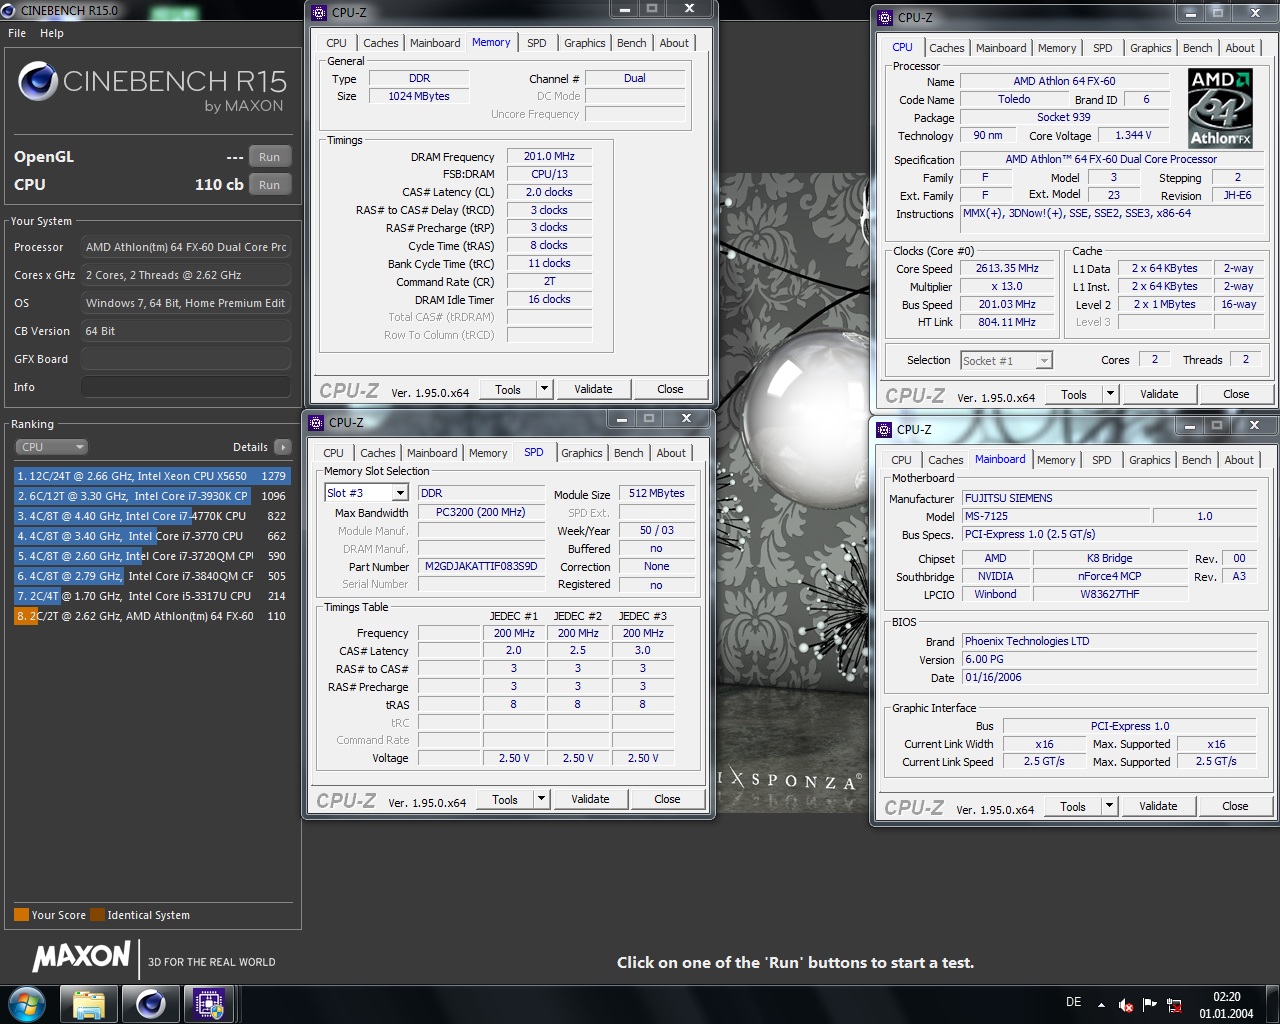Switch to the Memory tab in the SPD window
This screenshot has height=1024, width=1280.
coord(488,453)
